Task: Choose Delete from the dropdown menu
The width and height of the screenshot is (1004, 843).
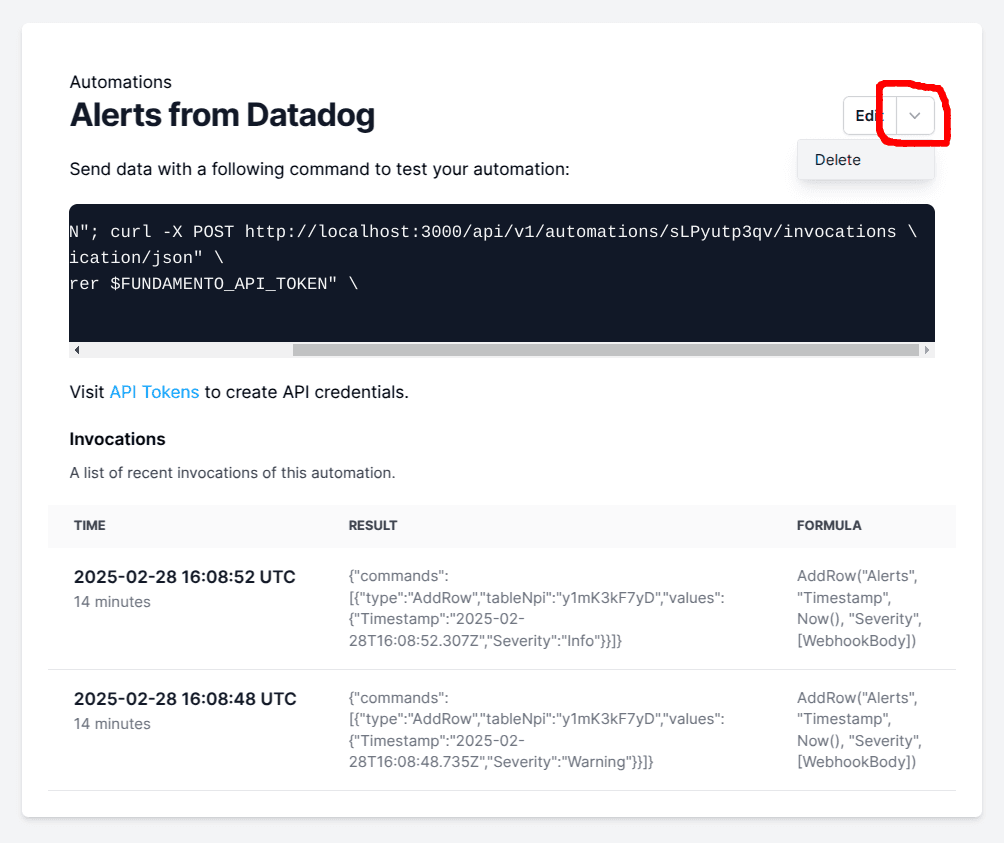Action: pyautogui.click(x=838, y=160)
